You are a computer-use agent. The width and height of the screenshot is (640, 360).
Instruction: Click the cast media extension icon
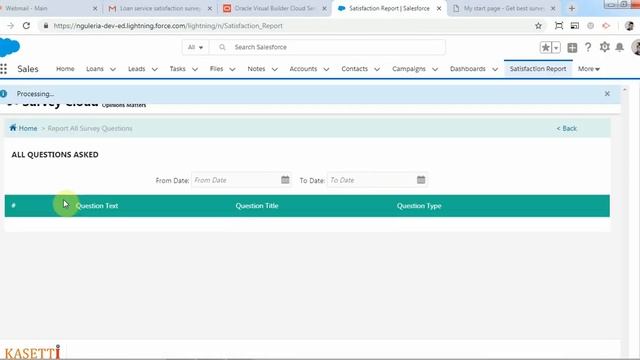pos(575,26)
